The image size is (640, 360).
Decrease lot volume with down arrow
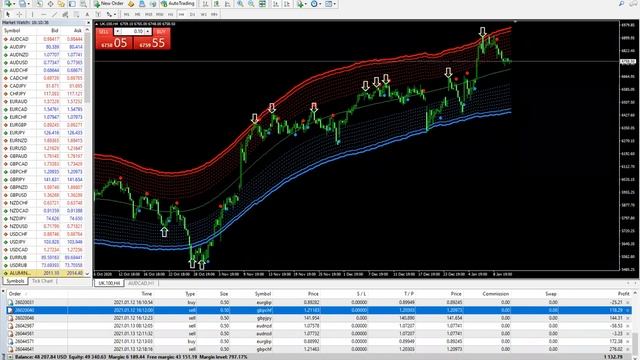(x=117, y=31)
